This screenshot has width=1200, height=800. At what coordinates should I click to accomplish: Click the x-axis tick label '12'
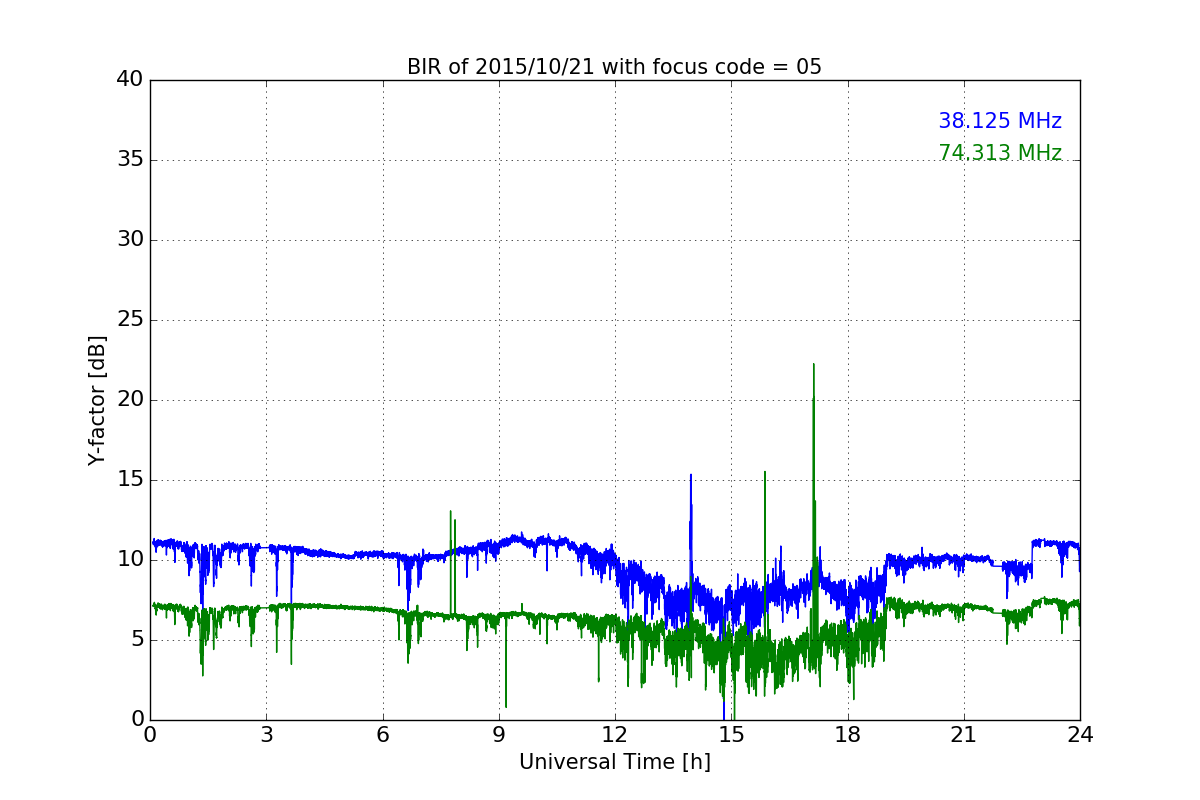(x=615, y=735)
